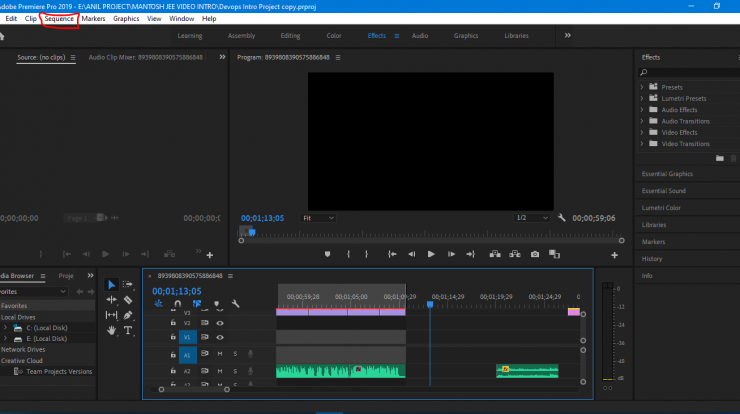Open the Markers menu
Image resolution: width=740 pixels, height=414 pixels.
[x=93, y=19]
